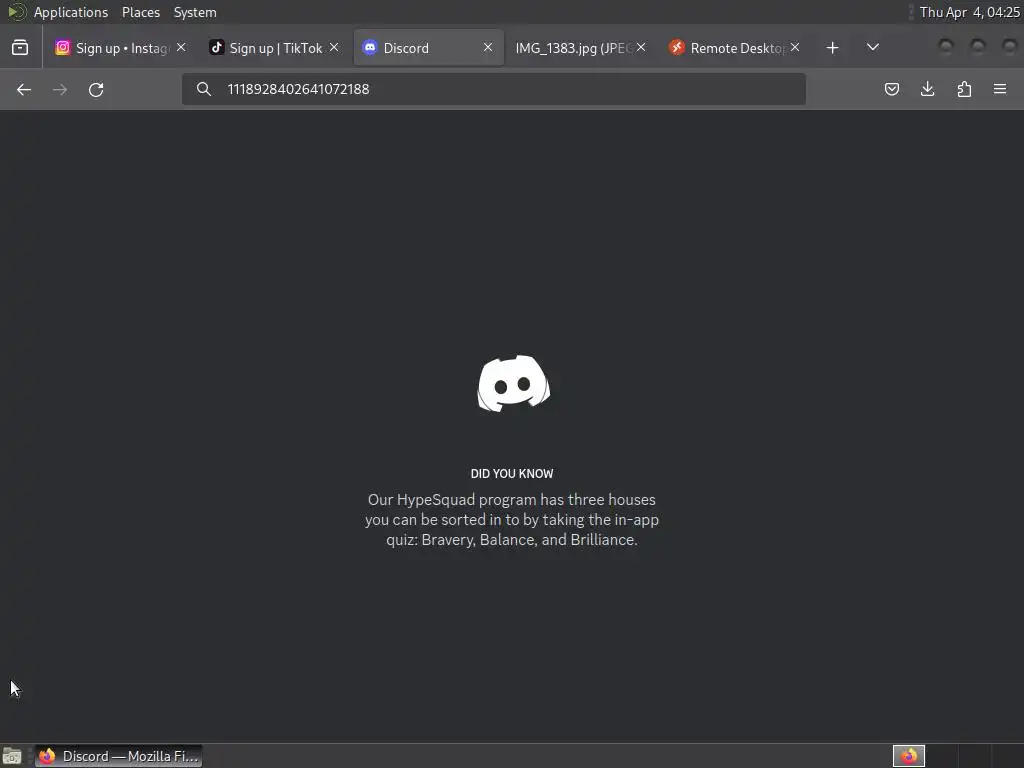Open the Applications menu
Screen dimensions: 1024x768
(71, 12)
